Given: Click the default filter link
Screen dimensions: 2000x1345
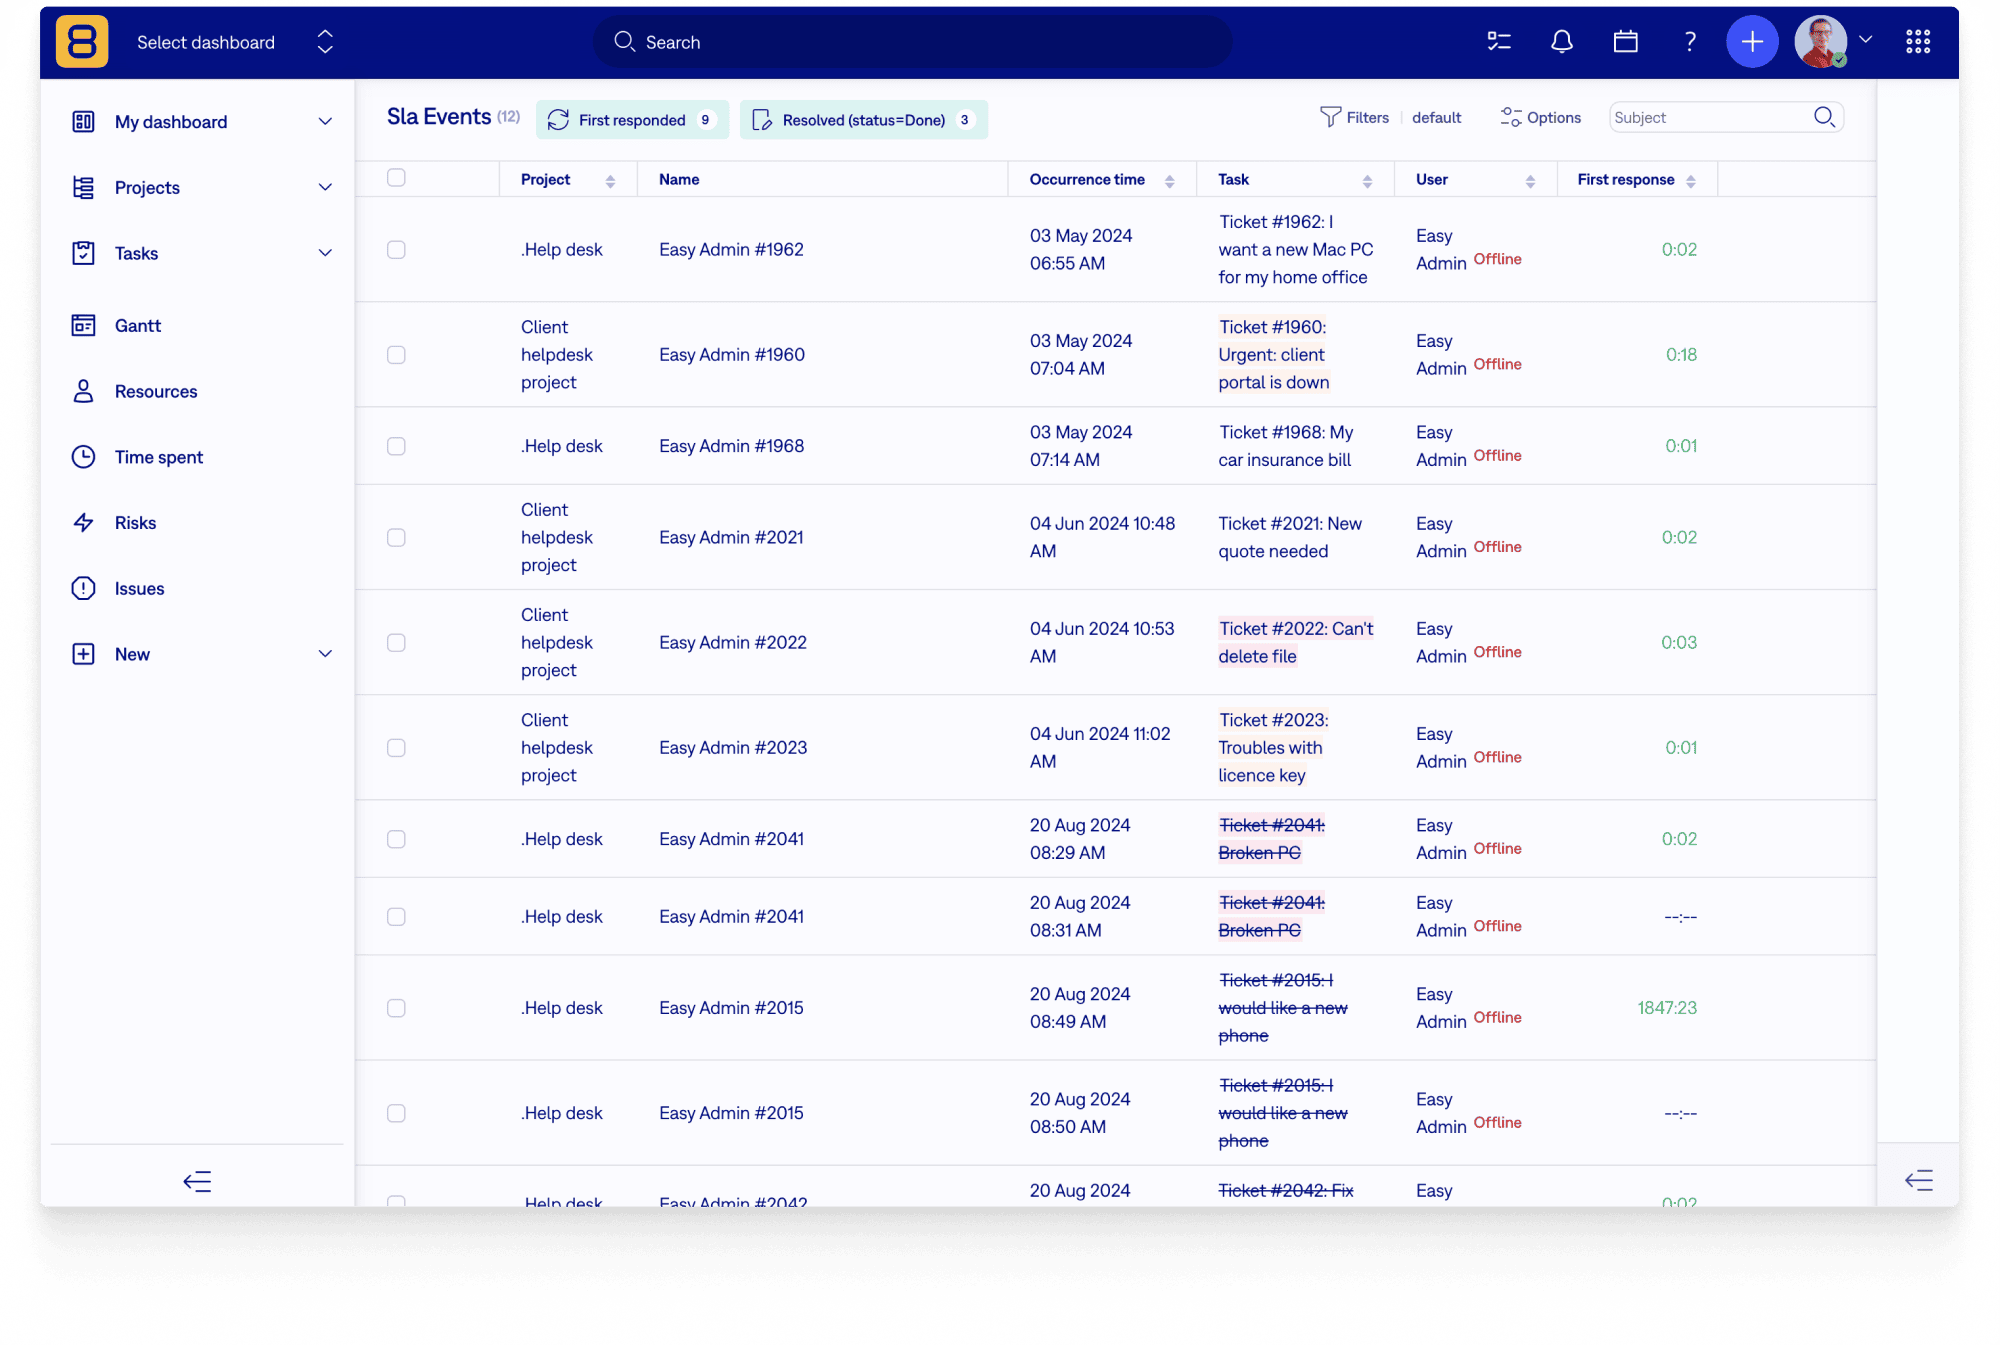Looking at the screenshot, I should pyautogui.click(x=1436, y=118).
